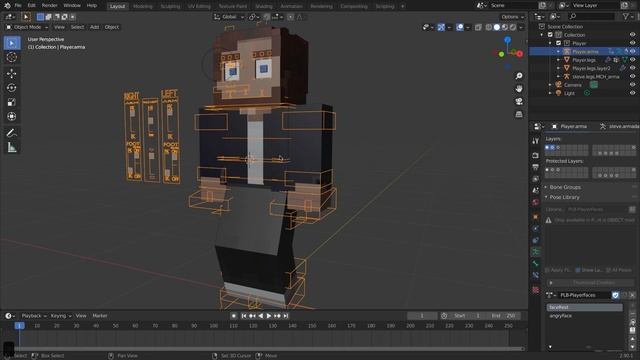Click the pan view hand icon

(x=519, y=89)
